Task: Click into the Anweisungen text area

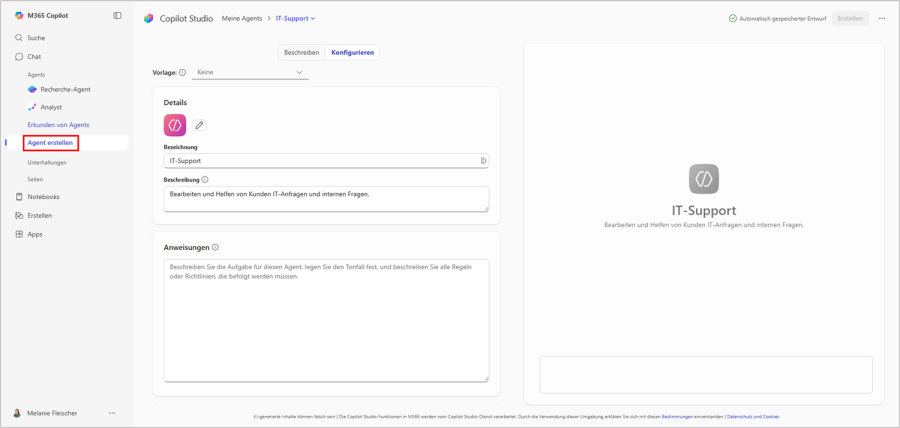Action: coord(327,320)
